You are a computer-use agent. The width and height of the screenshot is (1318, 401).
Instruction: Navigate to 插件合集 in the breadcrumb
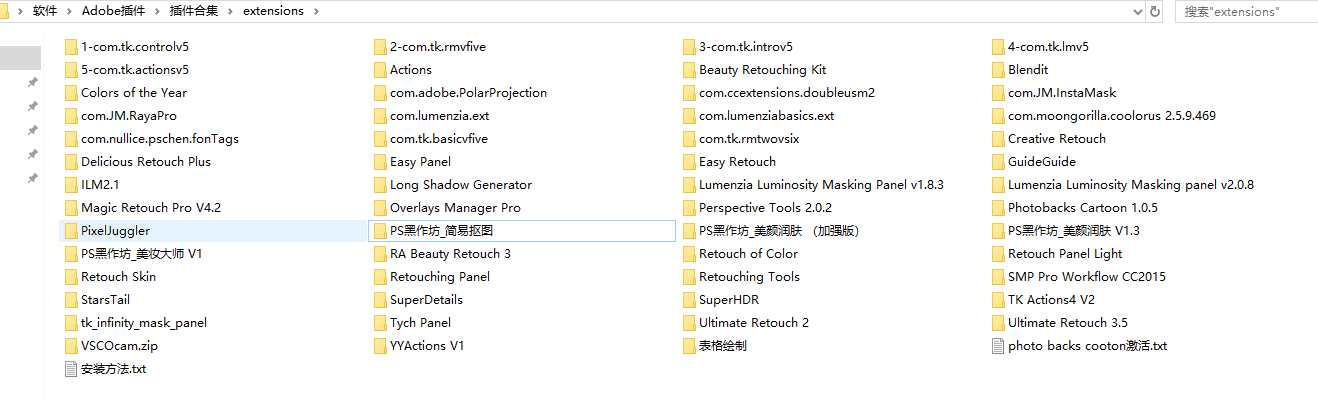click(x=195, y=11)
